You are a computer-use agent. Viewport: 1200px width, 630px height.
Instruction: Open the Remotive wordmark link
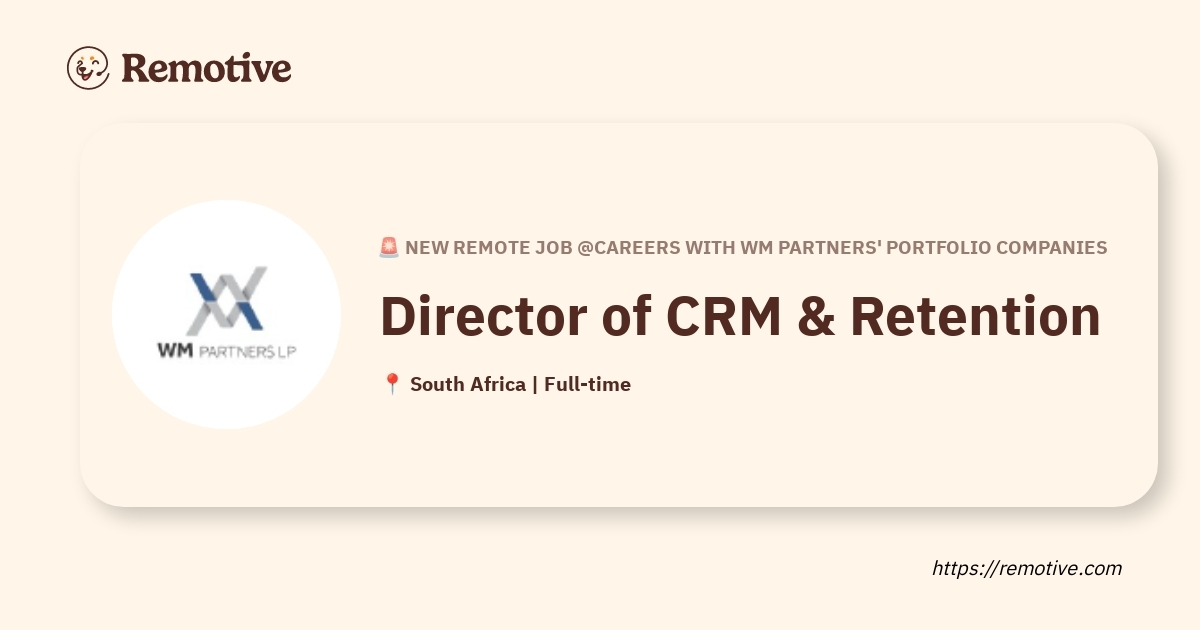point(206,68)
